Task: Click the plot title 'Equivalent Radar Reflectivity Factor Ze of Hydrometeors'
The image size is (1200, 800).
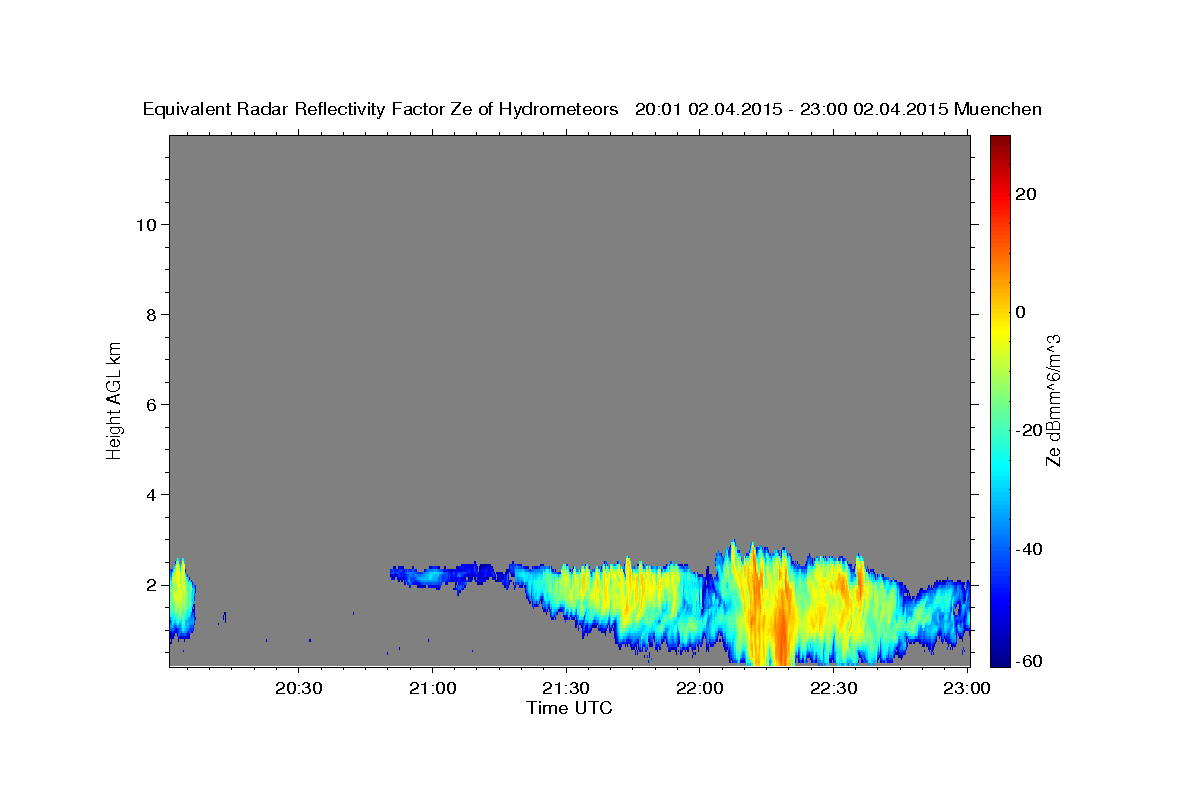Action: pos(381,110)
